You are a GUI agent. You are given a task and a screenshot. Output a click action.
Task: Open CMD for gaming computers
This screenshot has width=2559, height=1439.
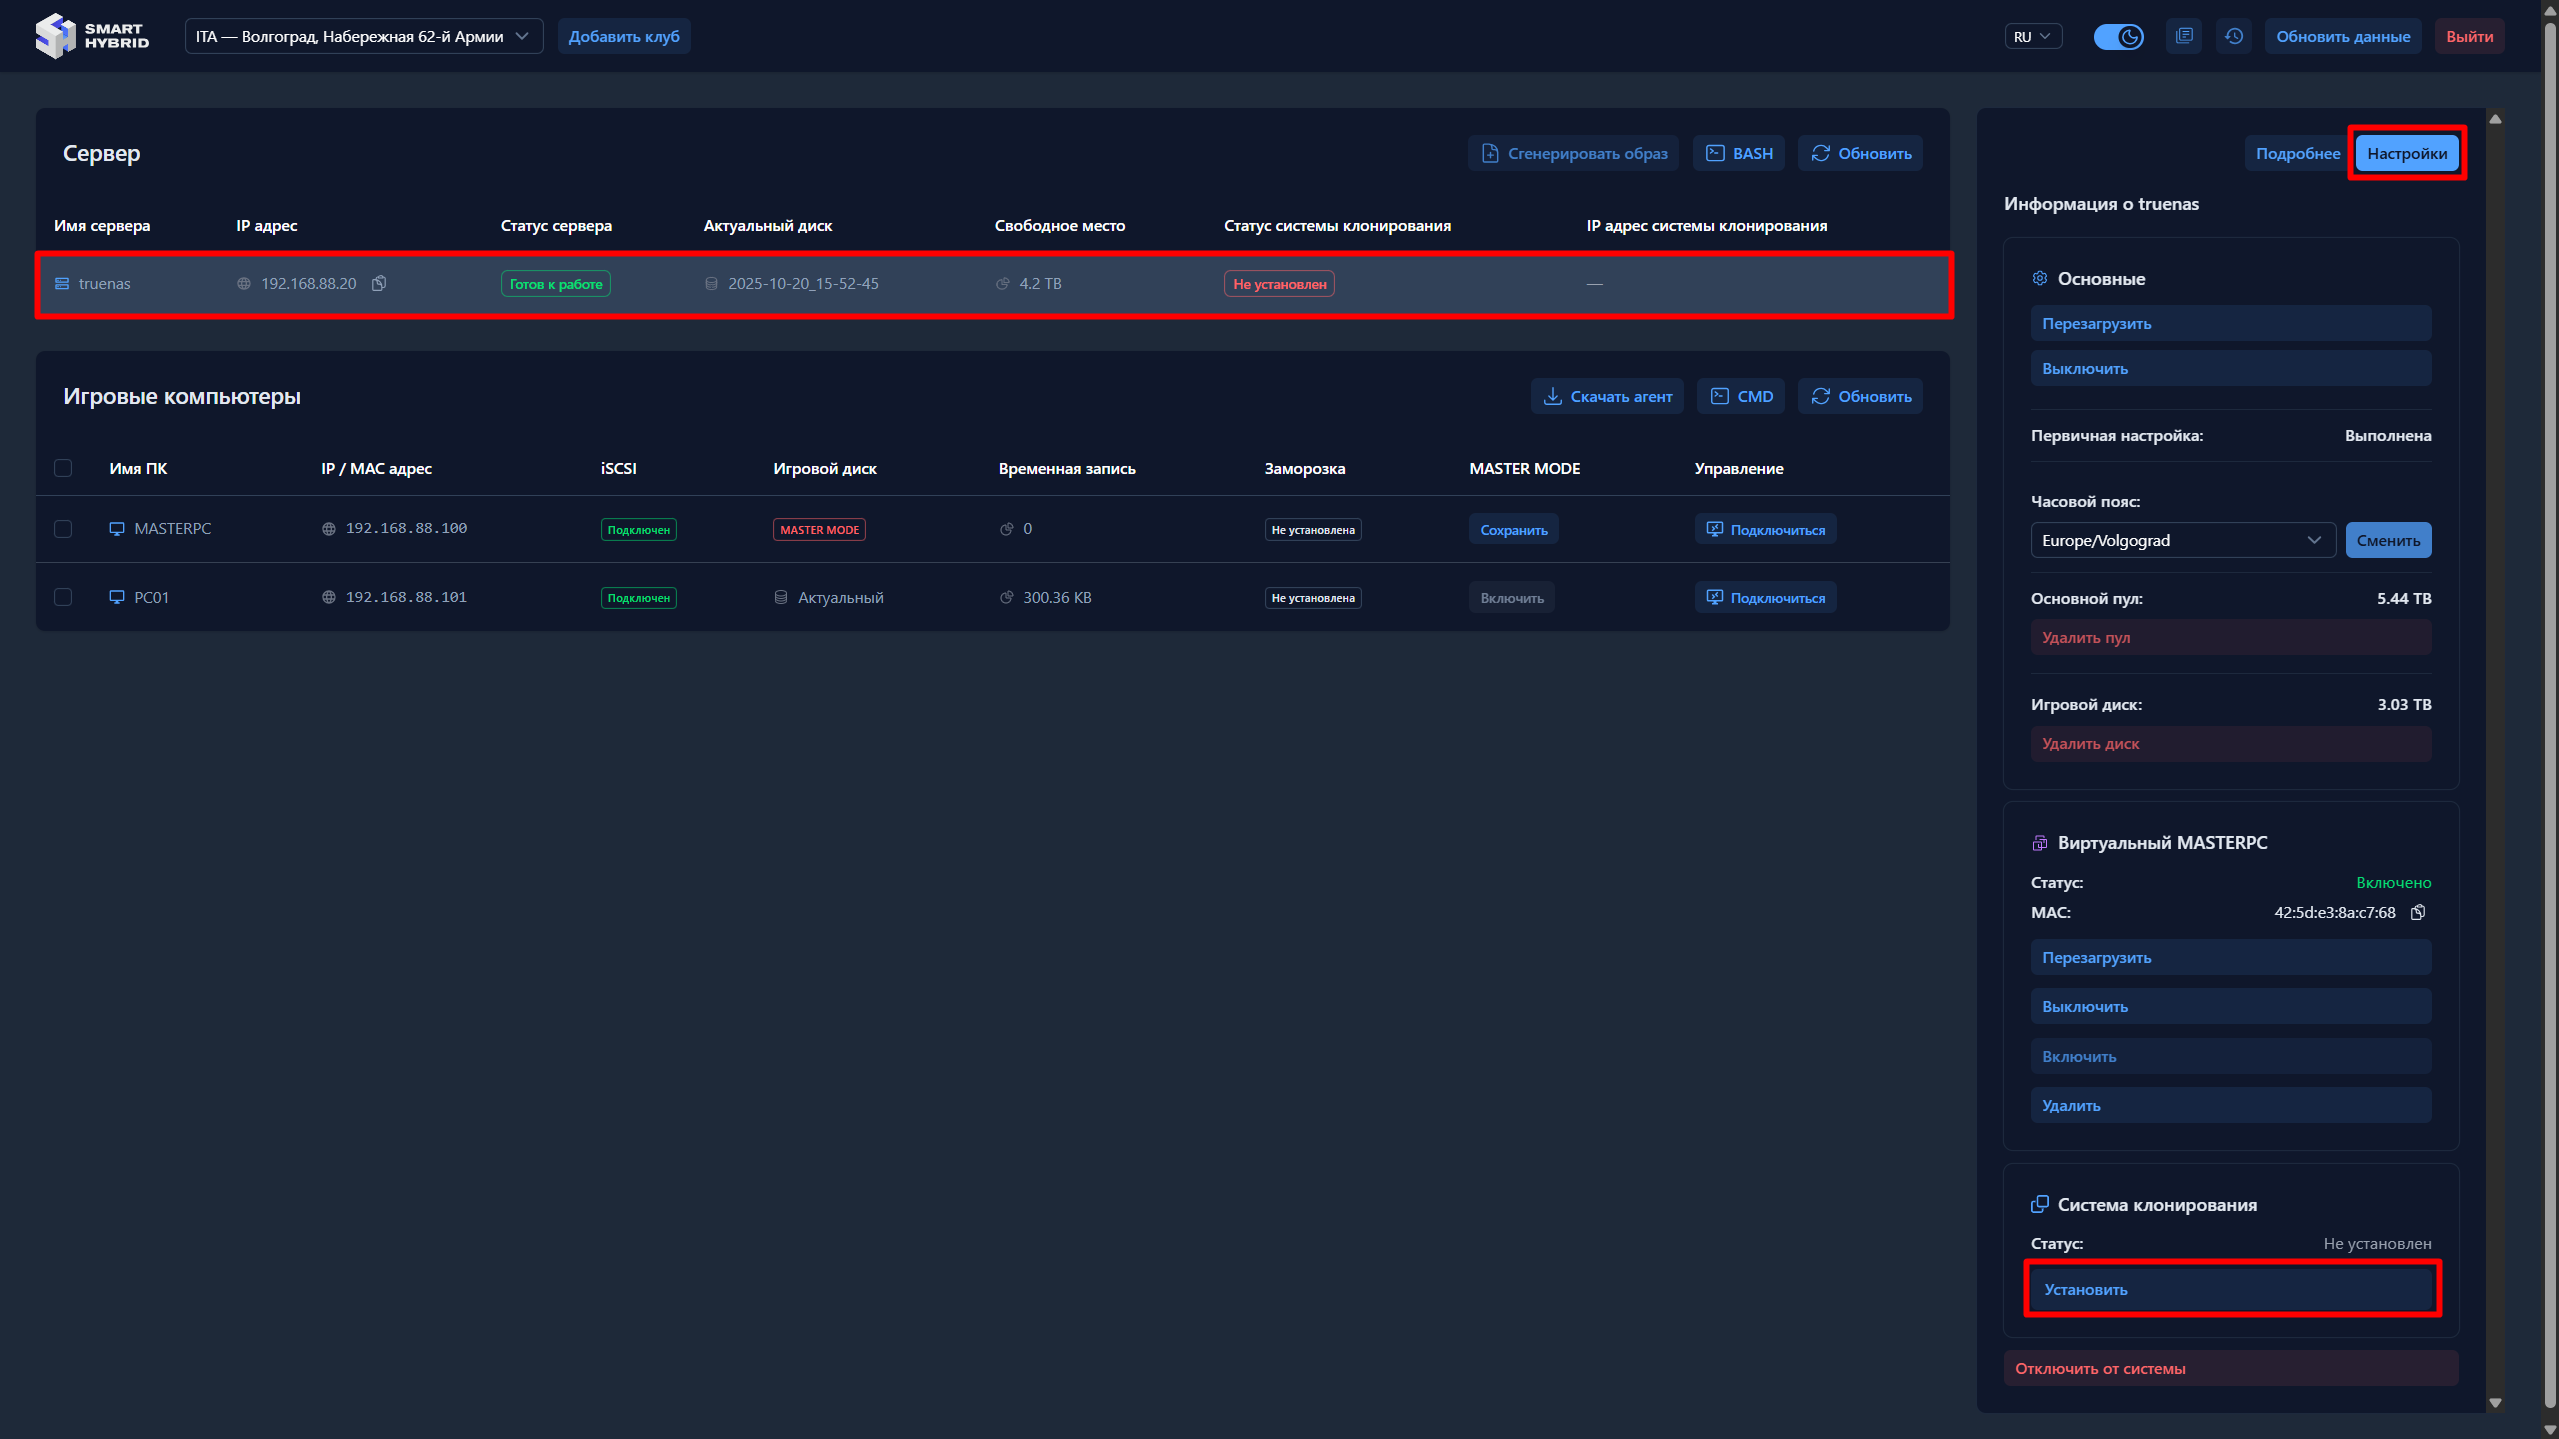[x=1742, y=397]
